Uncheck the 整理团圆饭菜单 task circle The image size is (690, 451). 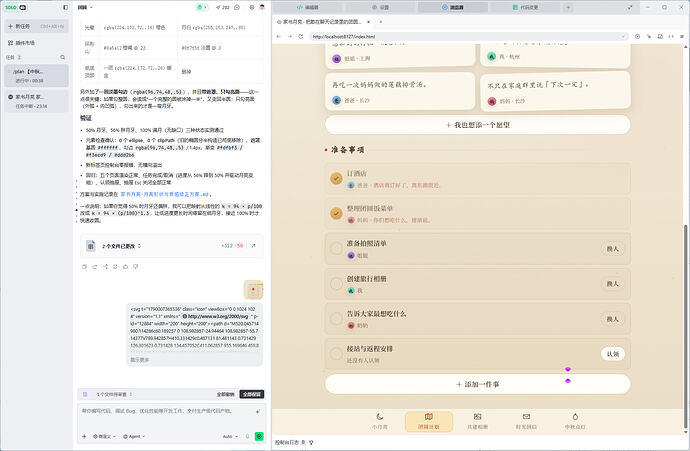(336, 213)
